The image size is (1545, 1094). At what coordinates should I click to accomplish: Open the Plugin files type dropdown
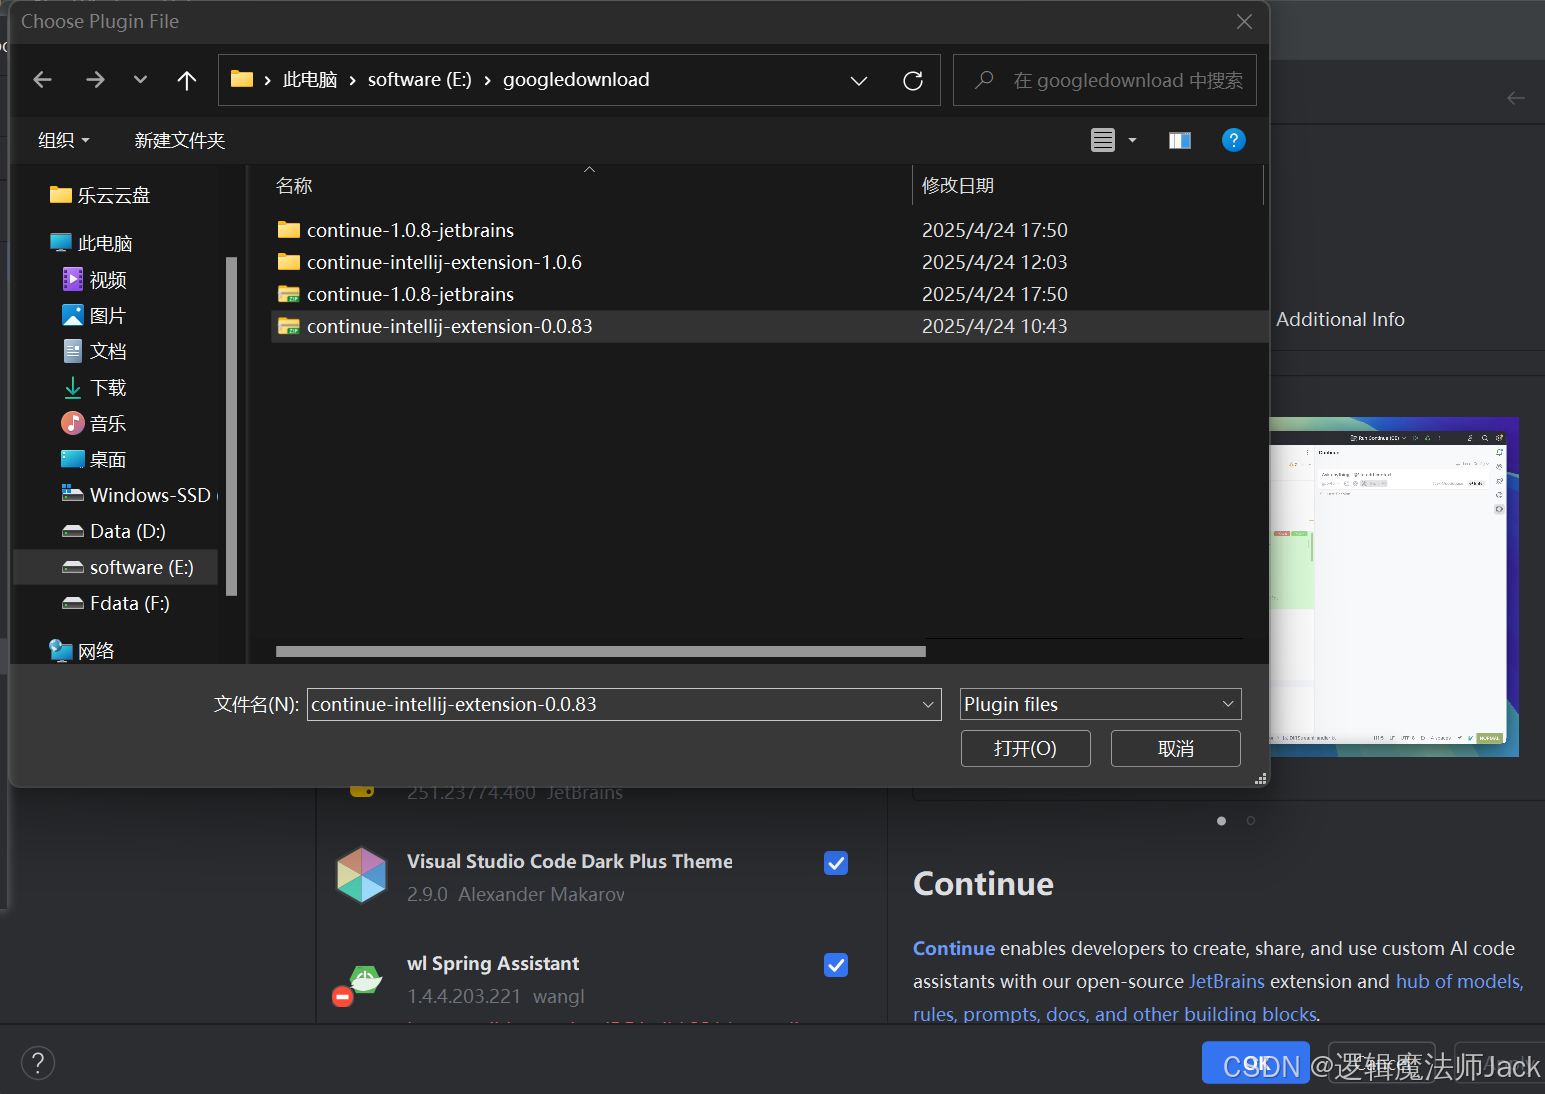(1100, 704)
